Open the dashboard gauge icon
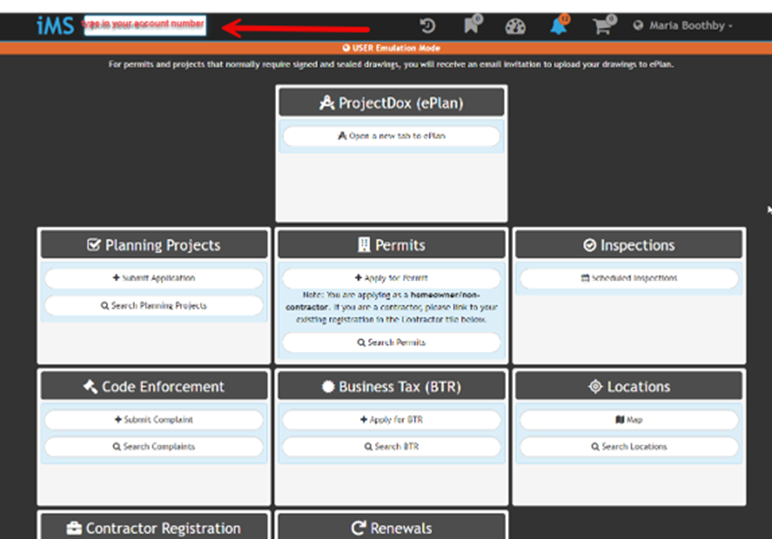The image size is (772, 539). pos(515,26)
